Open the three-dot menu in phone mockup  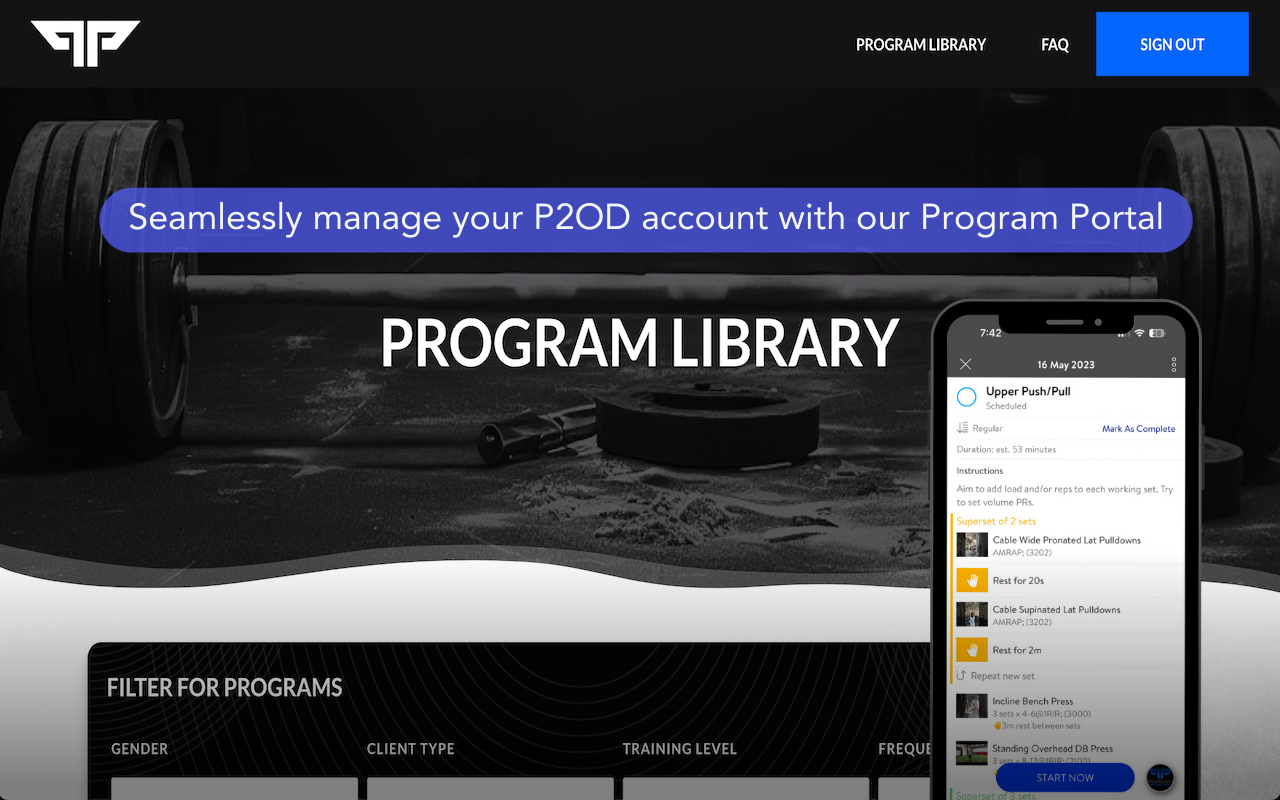click(x=1173, y=364)
